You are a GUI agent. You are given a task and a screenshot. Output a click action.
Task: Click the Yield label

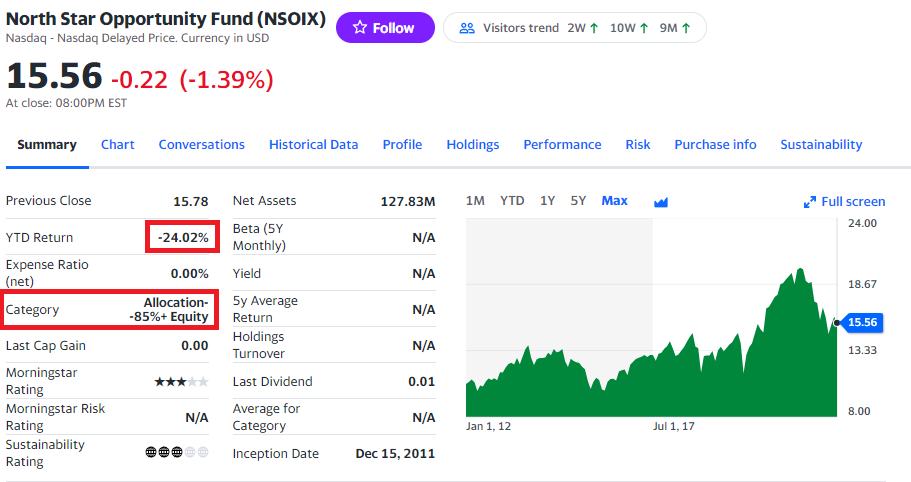[247, 274]
